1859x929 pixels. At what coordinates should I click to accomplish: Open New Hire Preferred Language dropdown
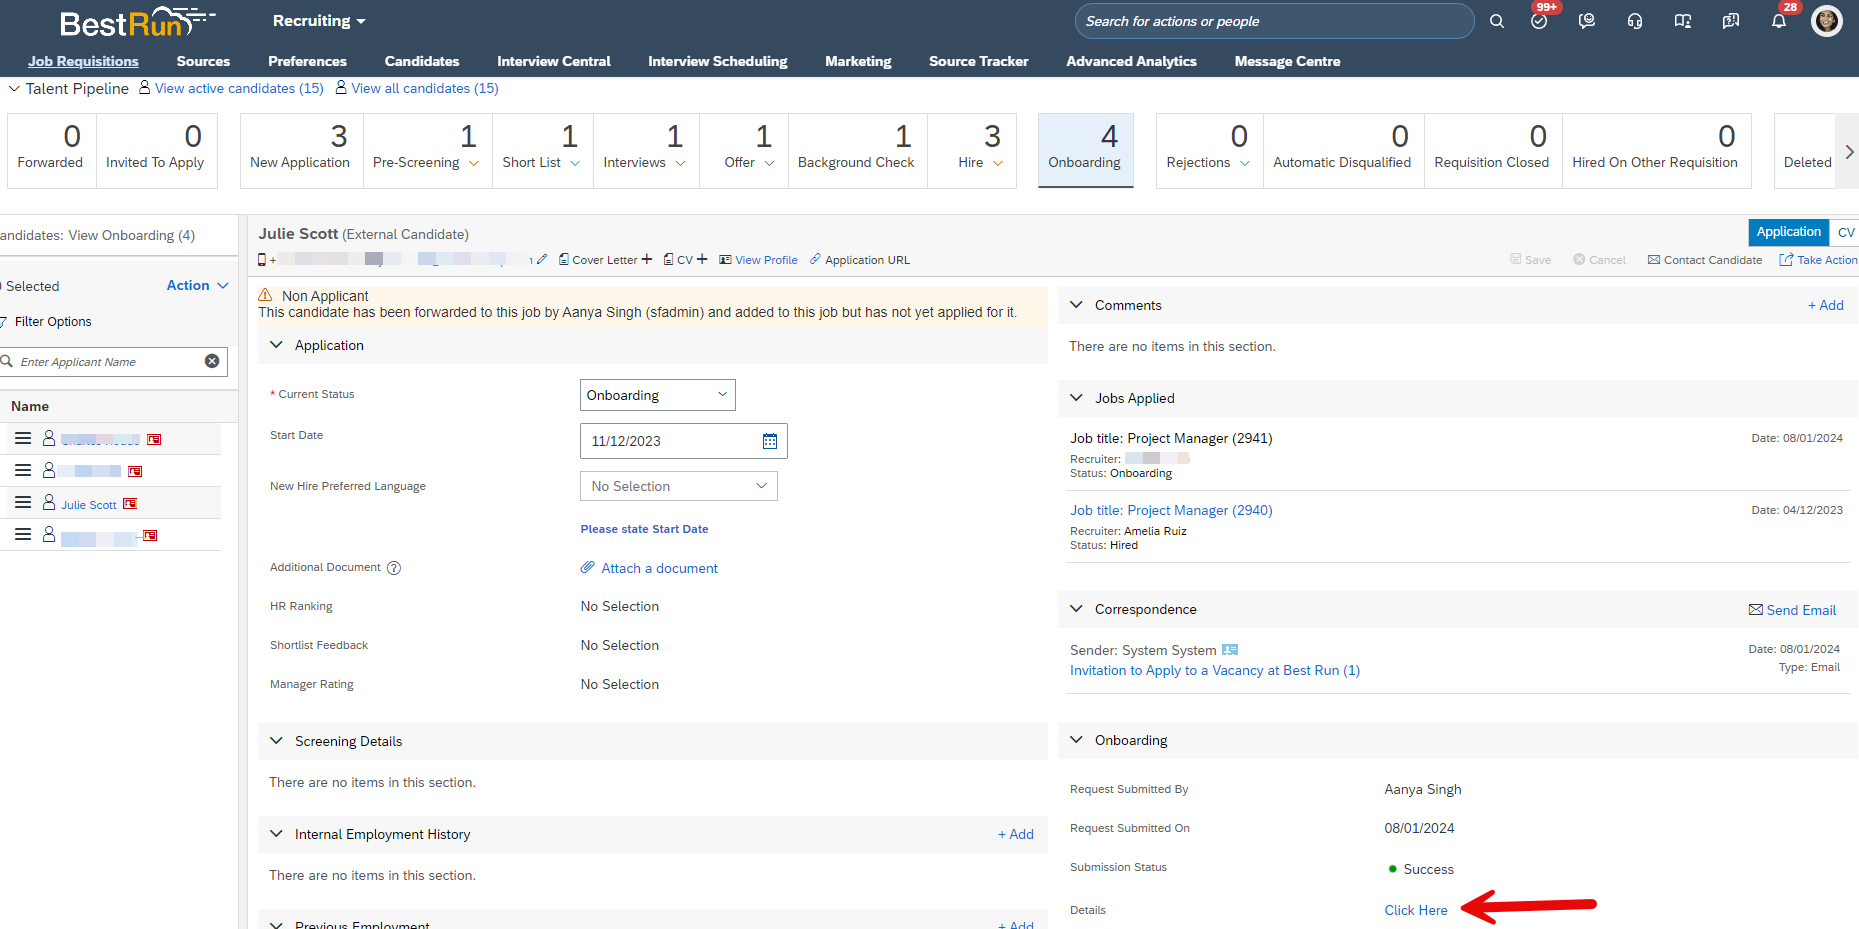(x=679, y=486)
